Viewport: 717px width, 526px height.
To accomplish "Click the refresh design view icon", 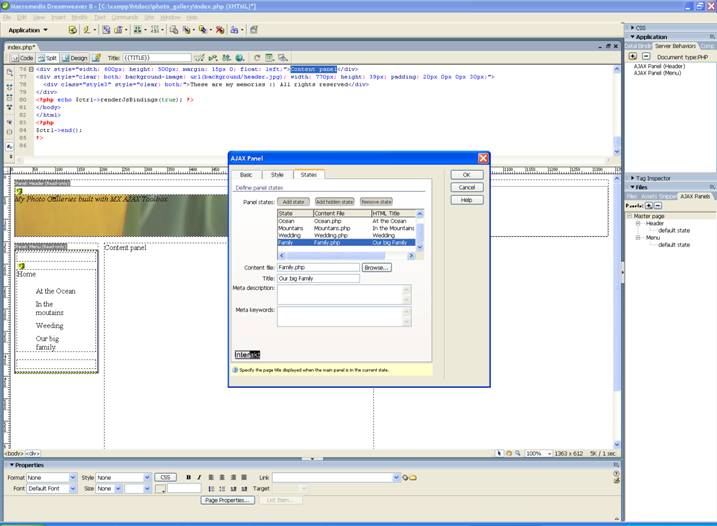I will click(x=257, y=58).
